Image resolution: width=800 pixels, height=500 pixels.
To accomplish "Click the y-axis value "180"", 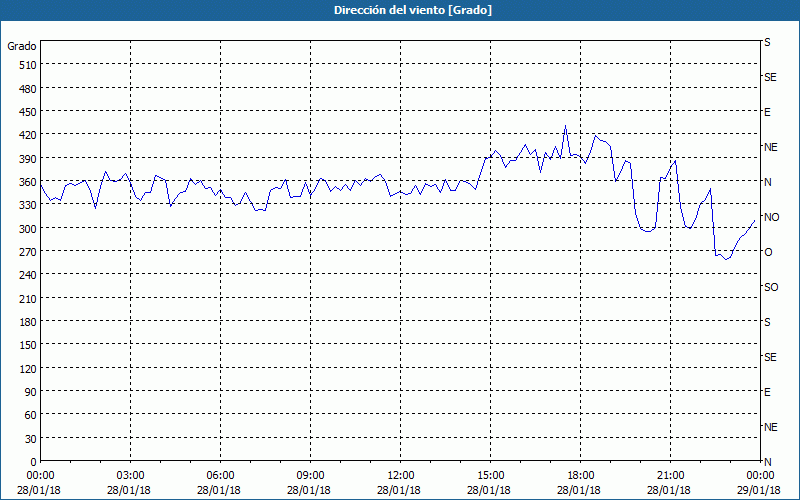I will [28, 322].
